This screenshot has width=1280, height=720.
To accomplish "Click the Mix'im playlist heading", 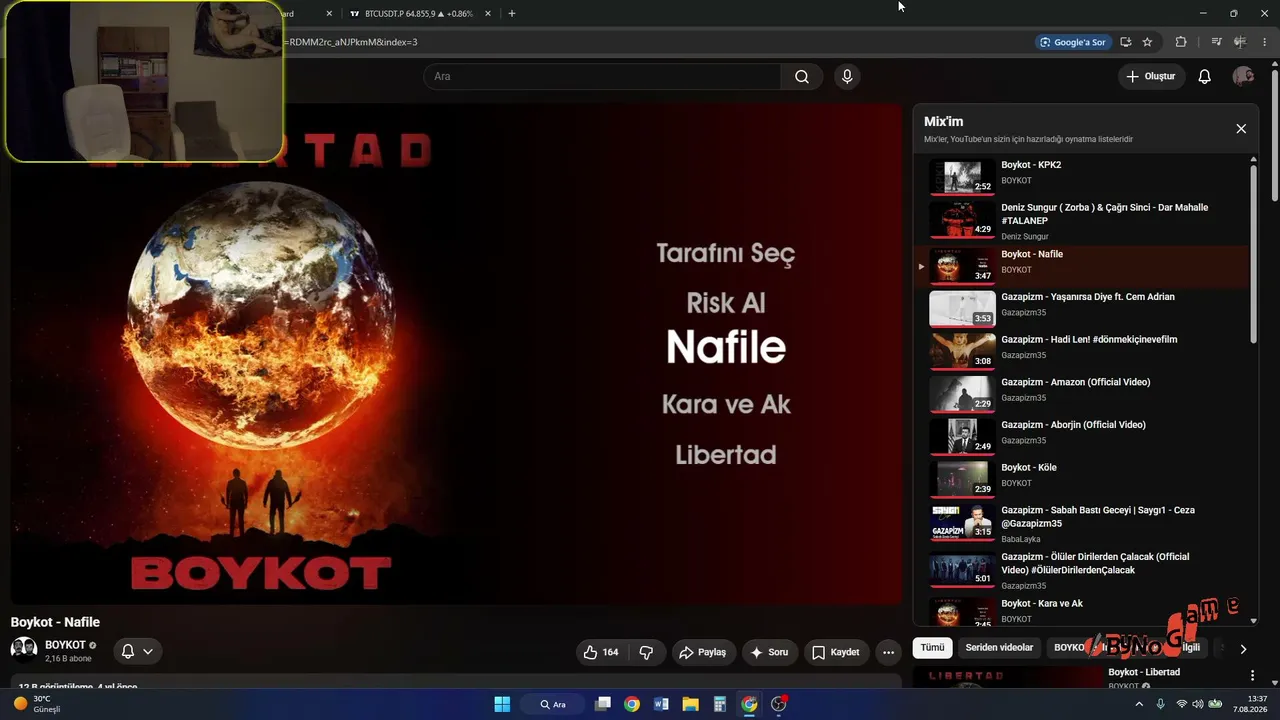I will tap(943, 122).
